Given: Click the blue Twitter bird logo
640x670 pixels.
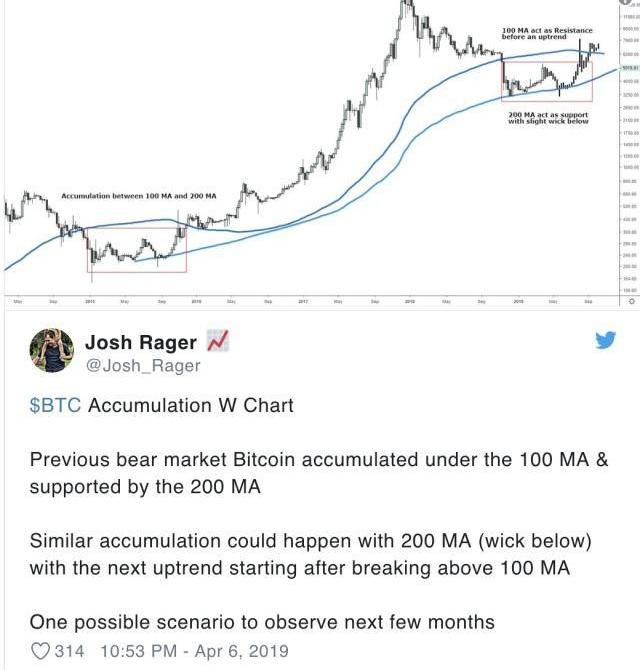Looking at the screenshot, I should 606,340.
